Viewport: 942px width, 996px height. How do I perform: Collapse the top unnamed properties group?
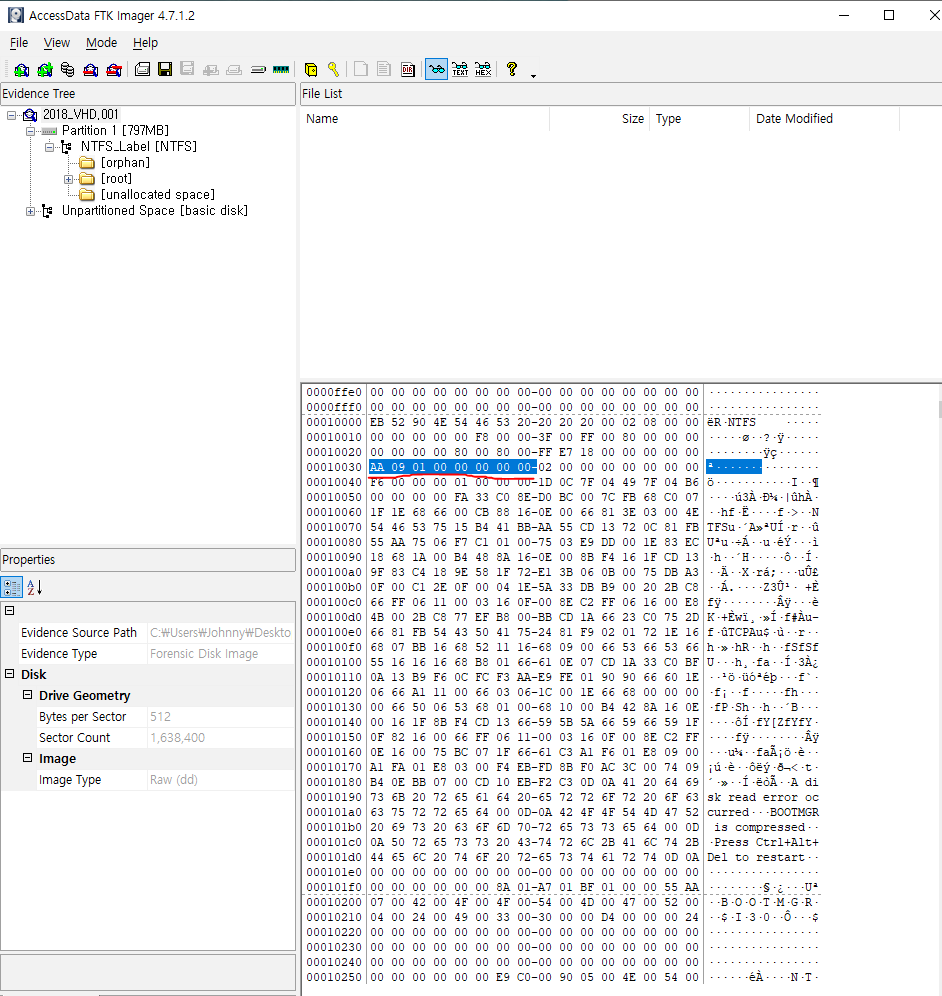[x=10, y=610]
